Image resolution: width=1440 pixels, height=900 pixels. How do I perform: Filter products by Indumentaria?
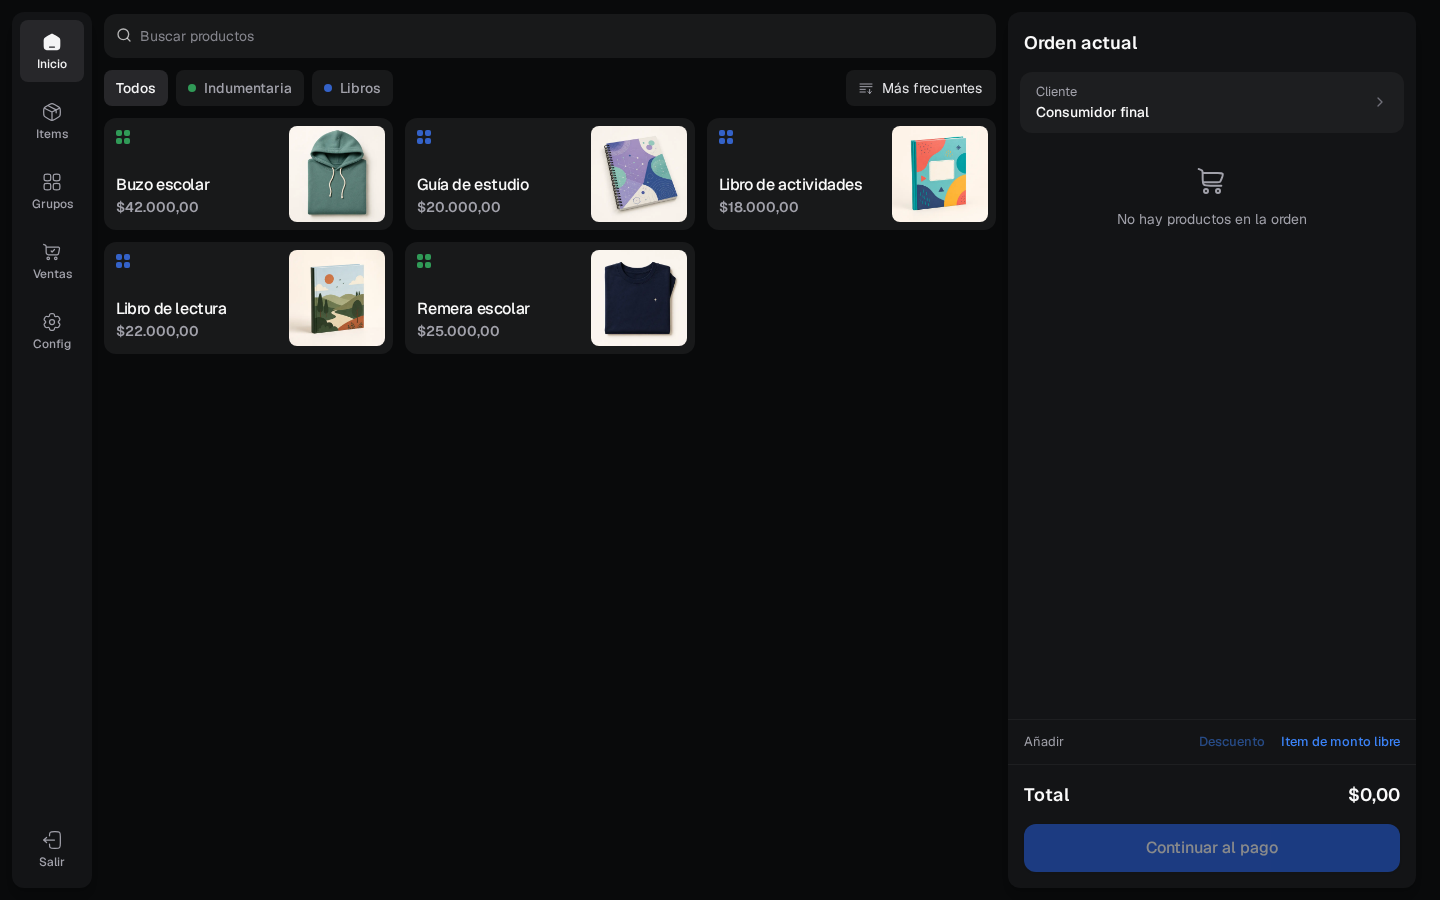[x=240, y=88]
